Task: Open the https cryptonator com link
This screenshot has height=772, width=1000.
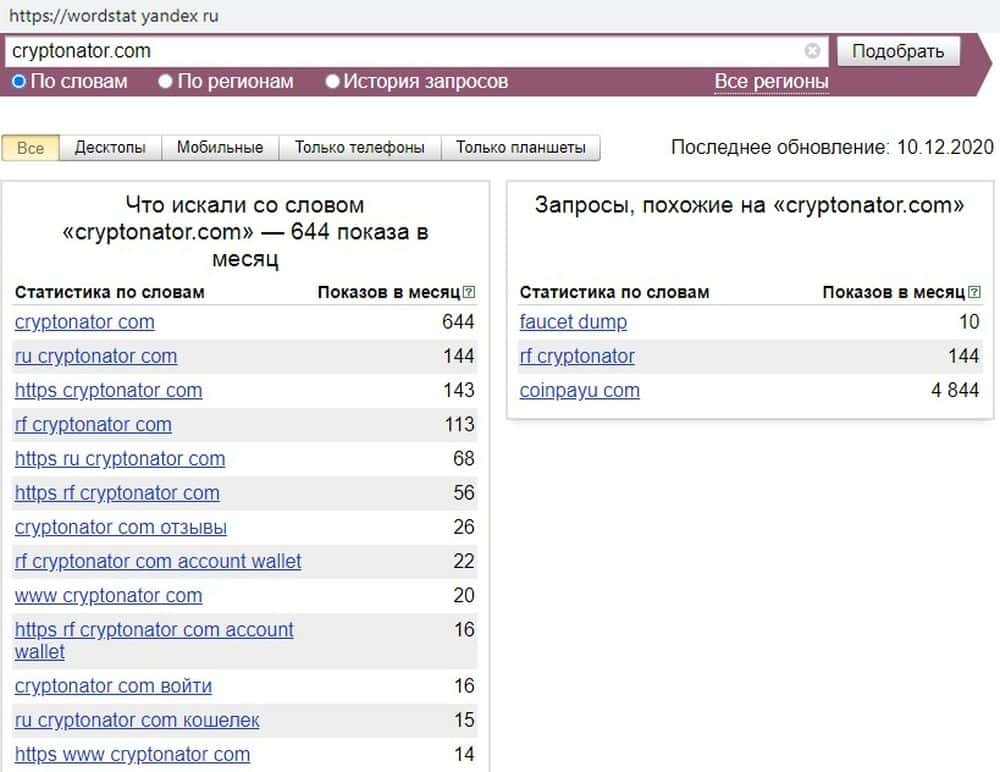Action: [108, 390]
